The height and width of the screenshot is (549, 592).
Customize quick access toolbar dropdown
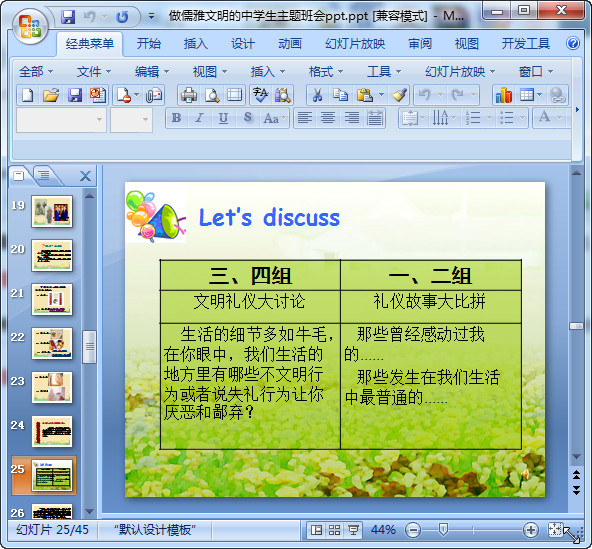(151, 16)
